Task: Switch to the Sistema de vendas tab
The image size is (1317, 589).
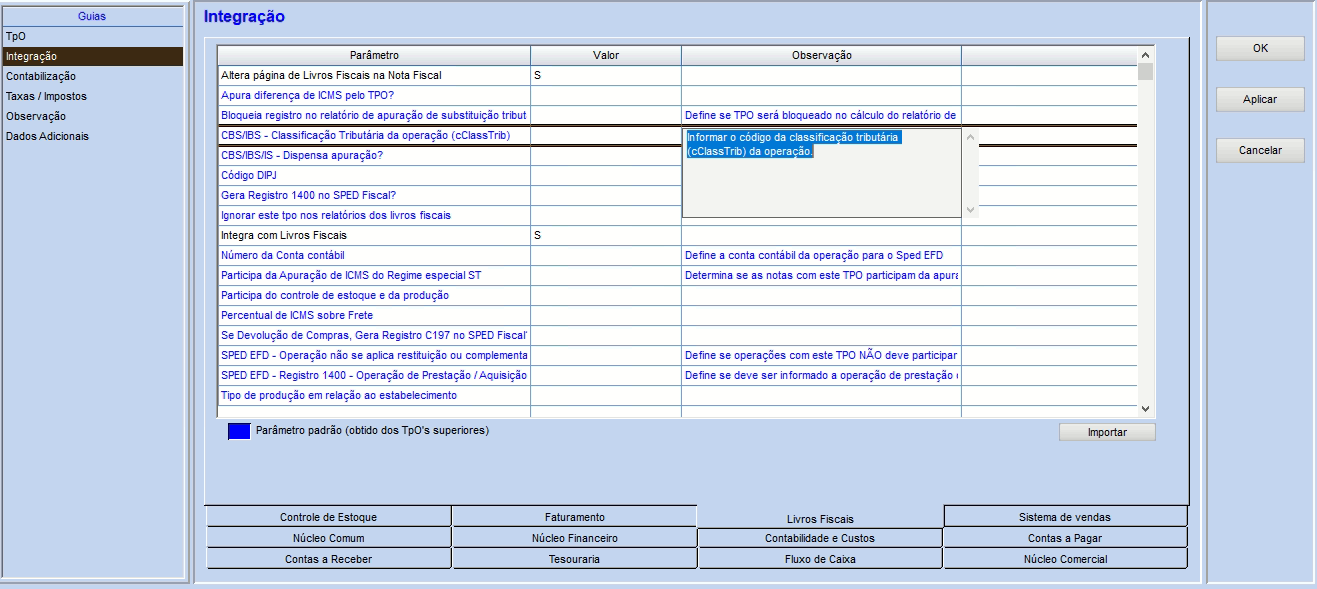Action: coord(1065,517)
